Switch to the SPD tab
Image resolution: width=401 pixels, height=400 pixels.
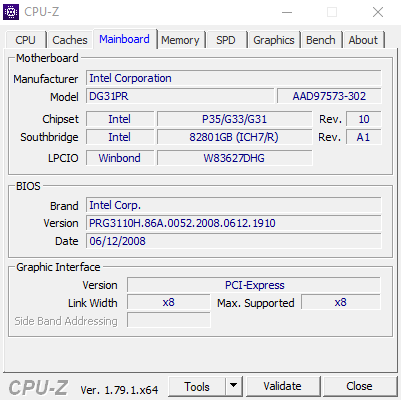click(226, 40)
